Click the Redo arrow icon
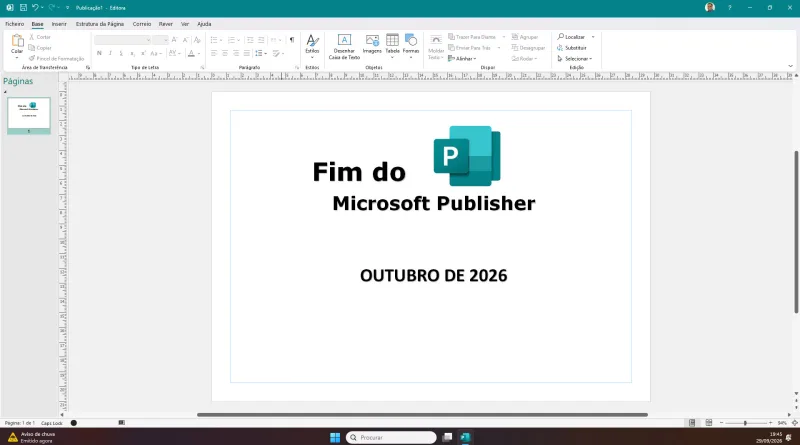 click(52, 8)
